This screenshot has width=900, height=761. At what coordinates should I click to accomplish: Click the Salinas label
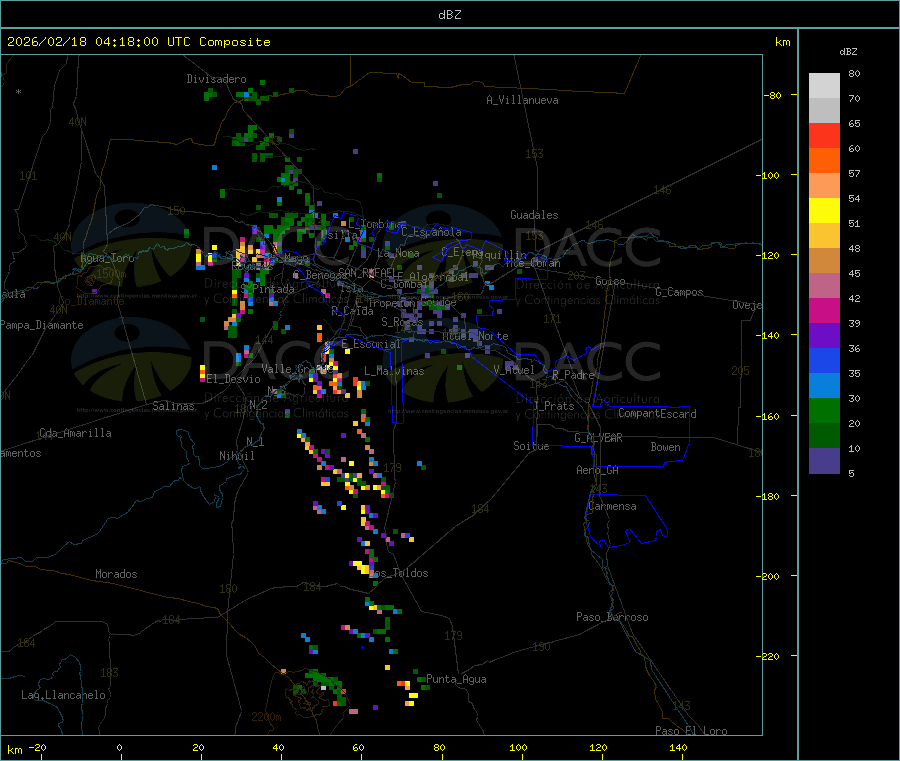pyautogui.click(x=173, y=406)
